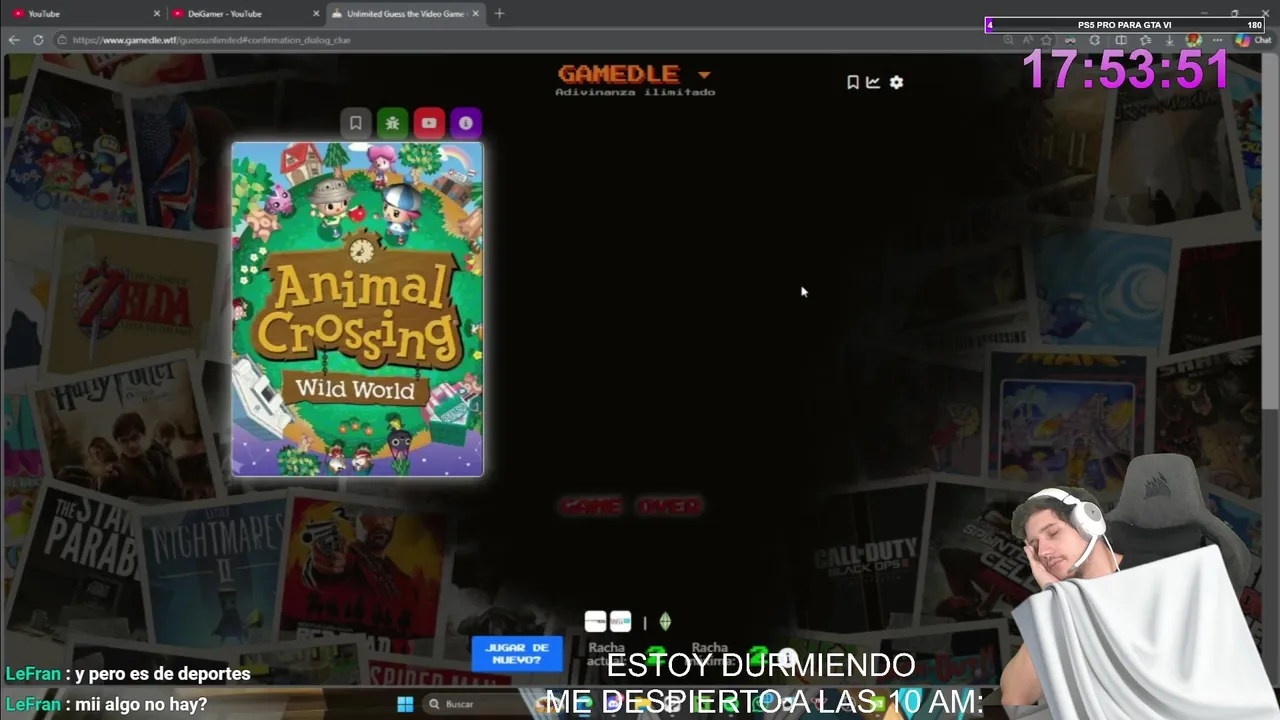Click the read aloud icon in the address bar
The width and height of the screenshot is (1280, 720).
click(1027, 40)
